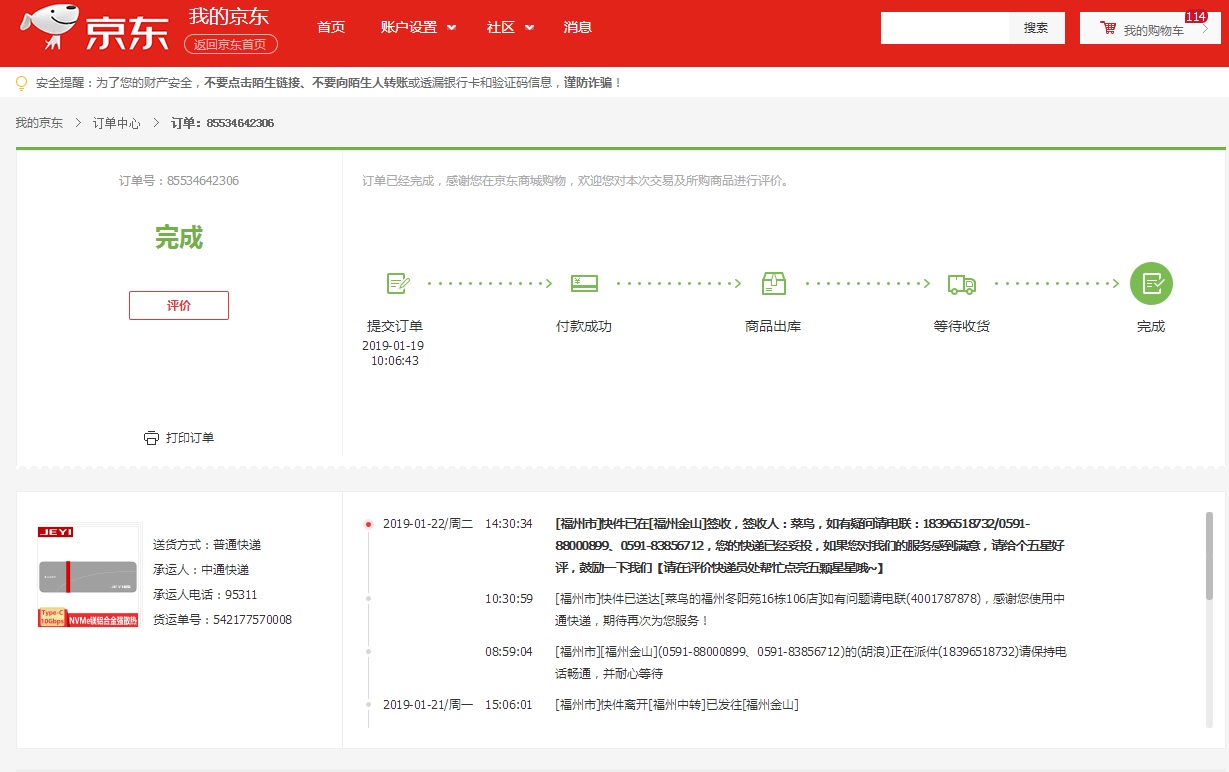Click the 14:30:34 tracking time
The image size is (1229, 772).
click(x=509, y=523)
